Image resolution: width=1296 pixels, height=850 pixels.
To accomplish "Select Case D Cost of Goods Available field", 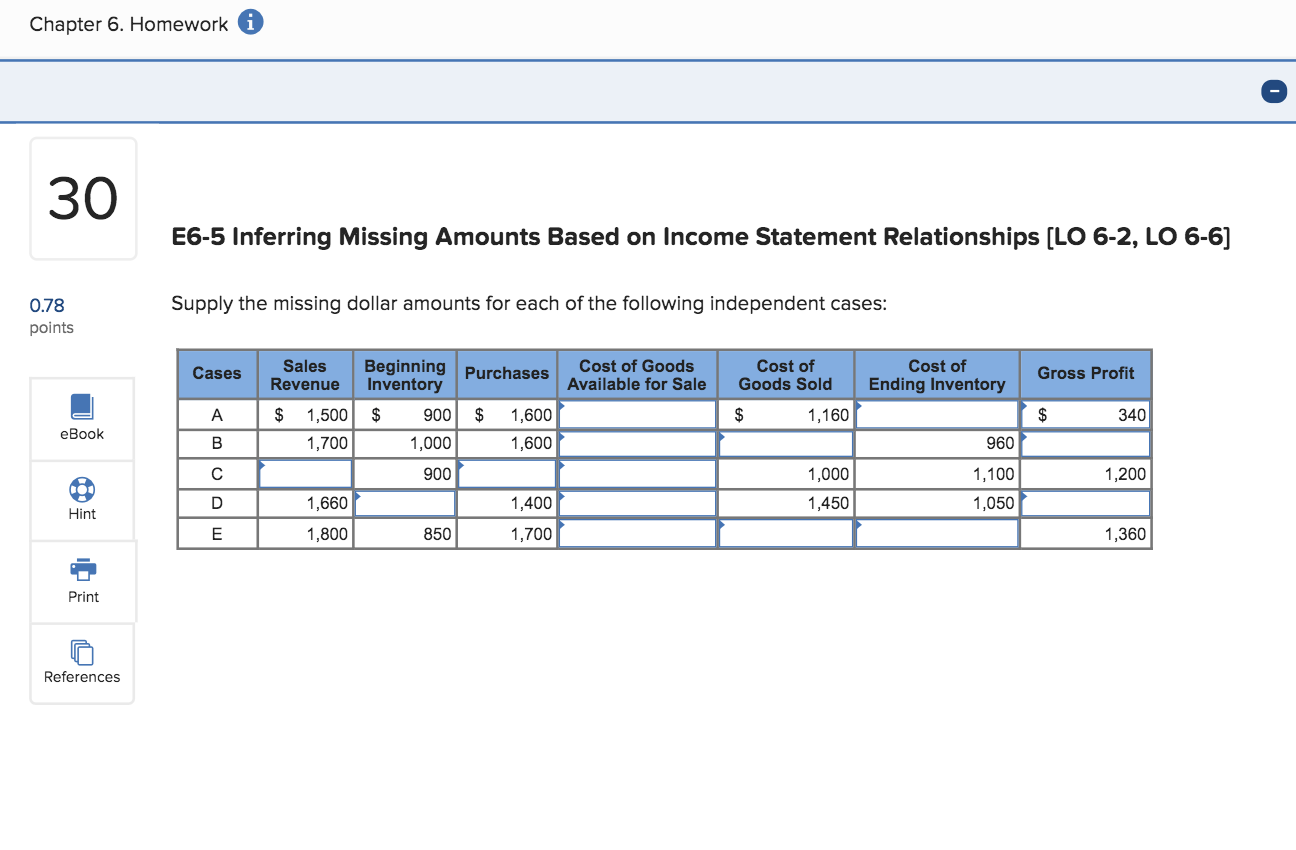I will point(636,503).
